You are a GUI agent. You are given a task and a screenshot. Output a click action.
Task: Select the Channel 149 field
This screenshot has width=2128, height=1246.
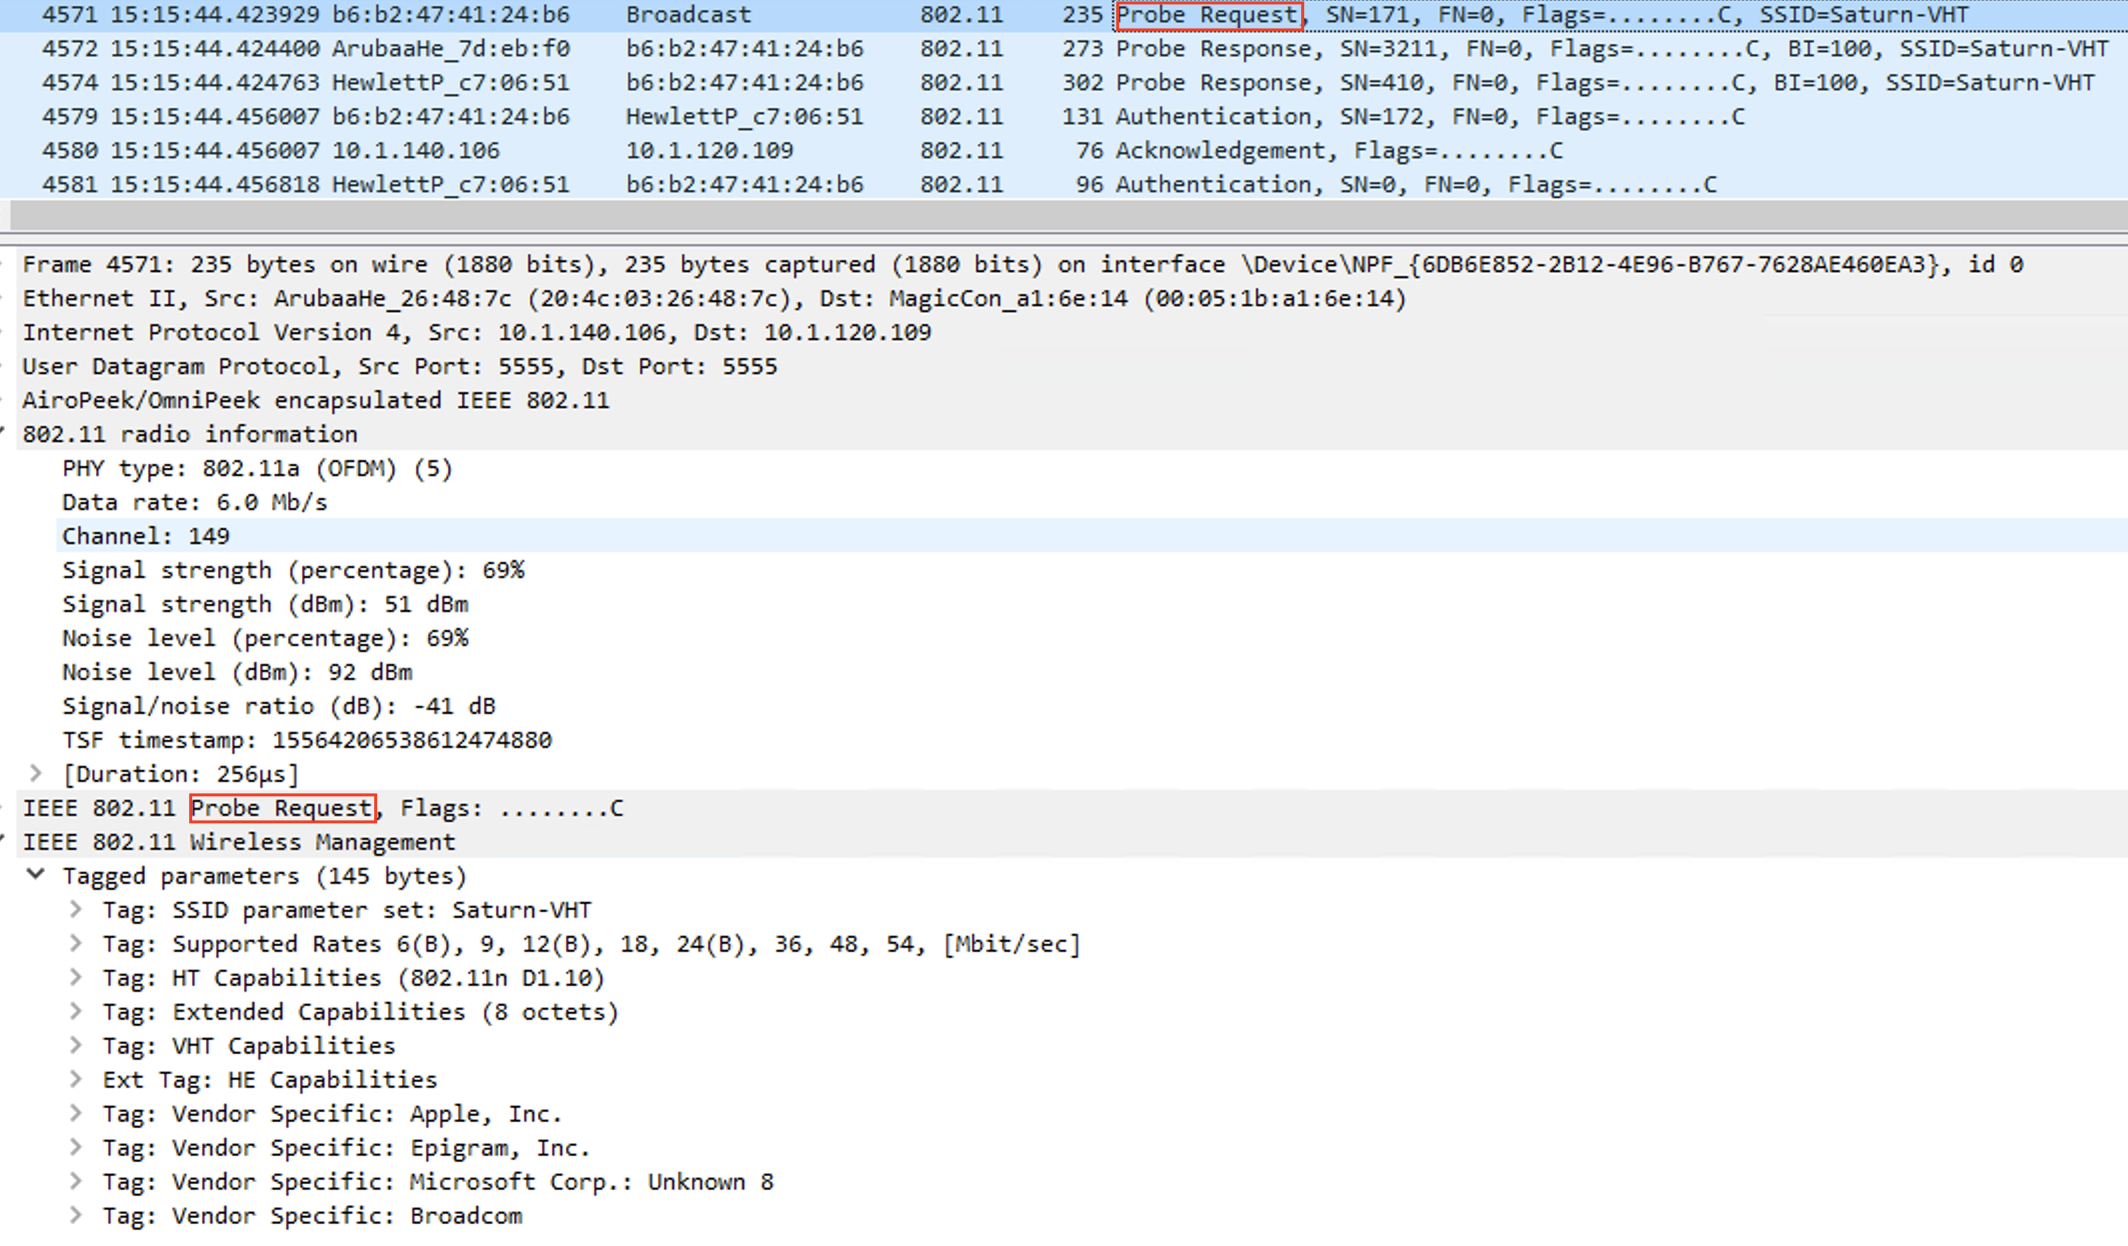pyautogui.click(x=145, y=536)
